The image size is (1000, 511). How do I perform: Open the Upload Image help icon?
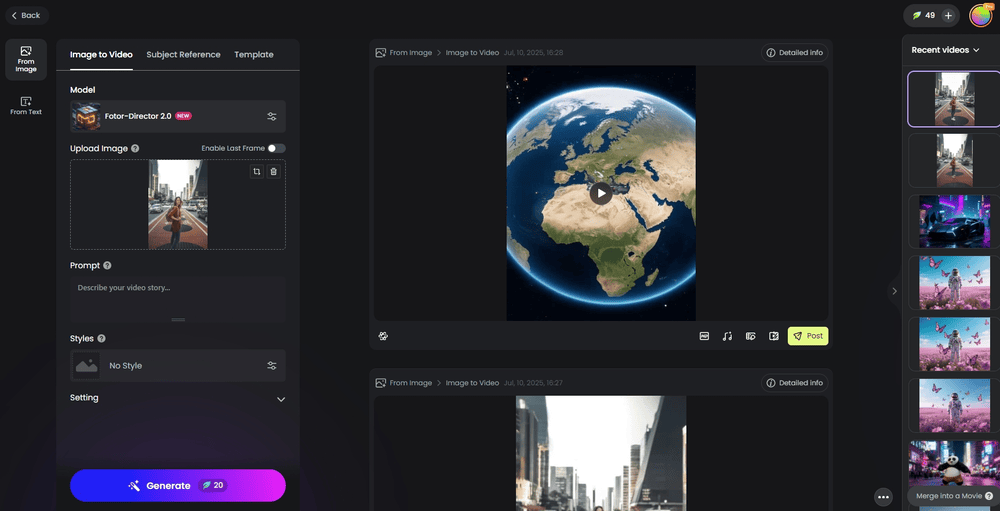(135, 149)
